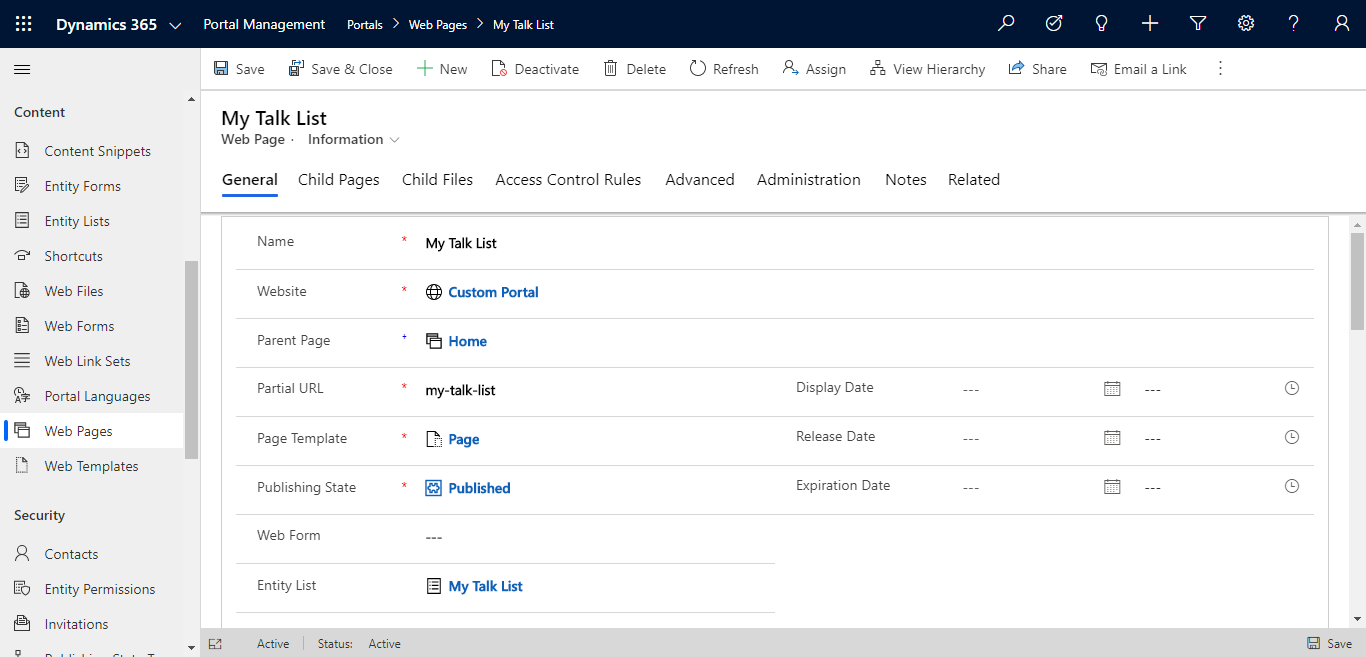This screenshot has width=1366, height=657.
Task: Open the Expiration Date time picker
Action: point(1292,486)
